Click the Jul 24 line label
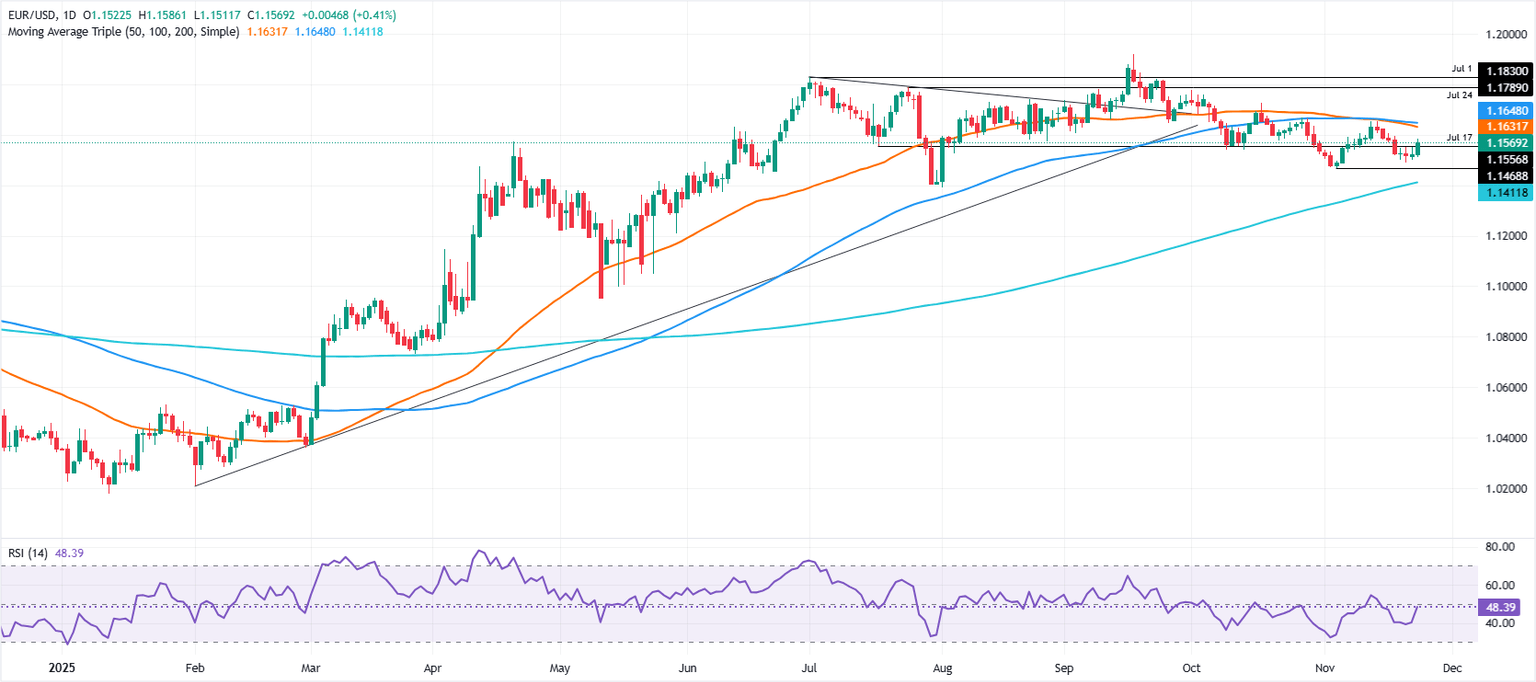This screenshot has width=1536, height=682. point(1458,94)
